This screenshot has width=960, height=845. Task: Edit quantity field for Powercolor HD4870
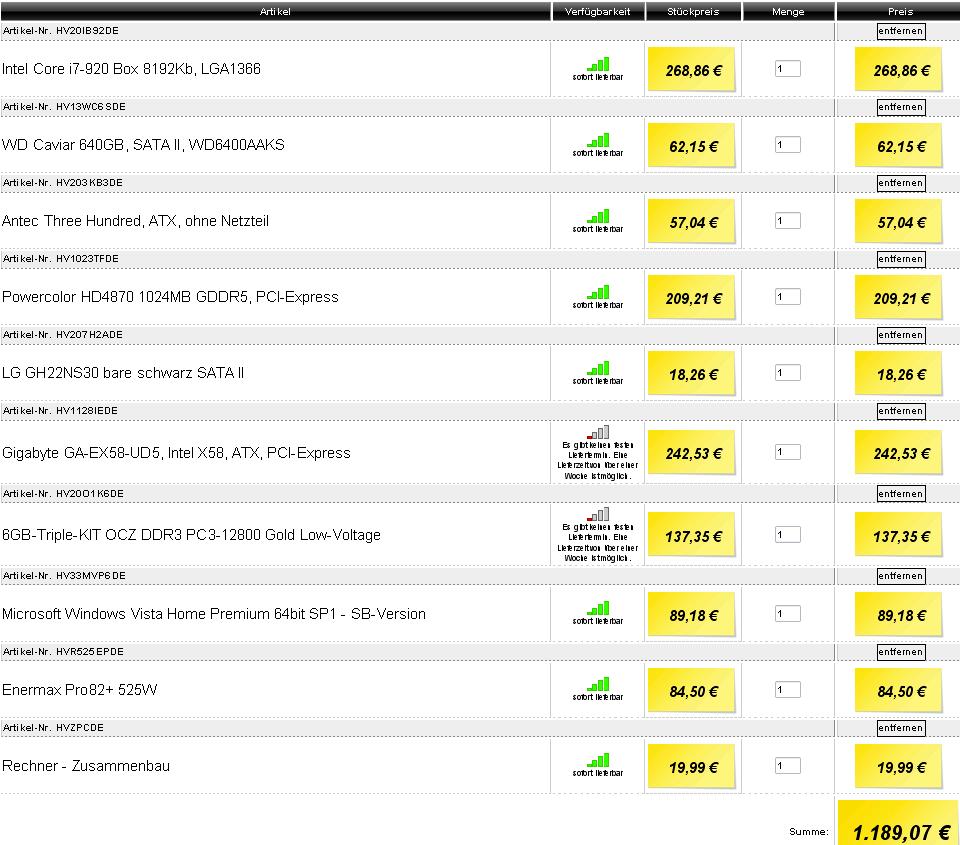tap(787, 296)
